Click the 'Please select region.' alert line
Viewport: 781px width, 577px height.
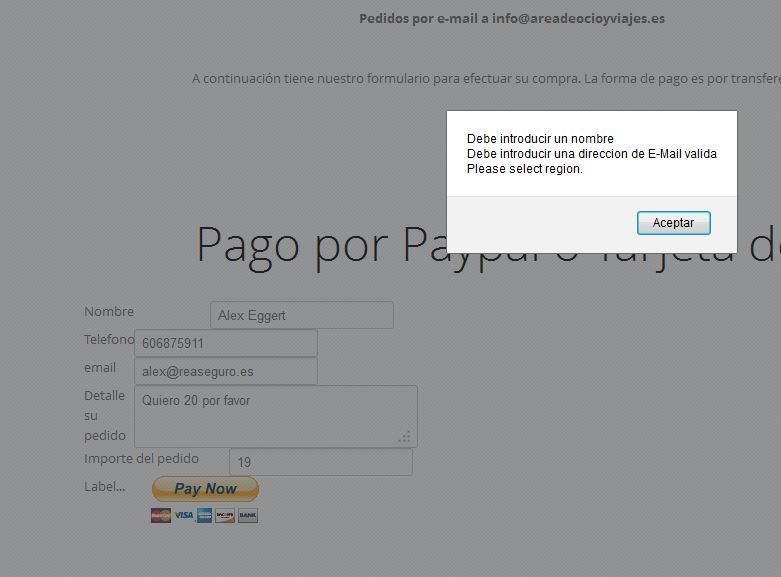pos(524,169)
